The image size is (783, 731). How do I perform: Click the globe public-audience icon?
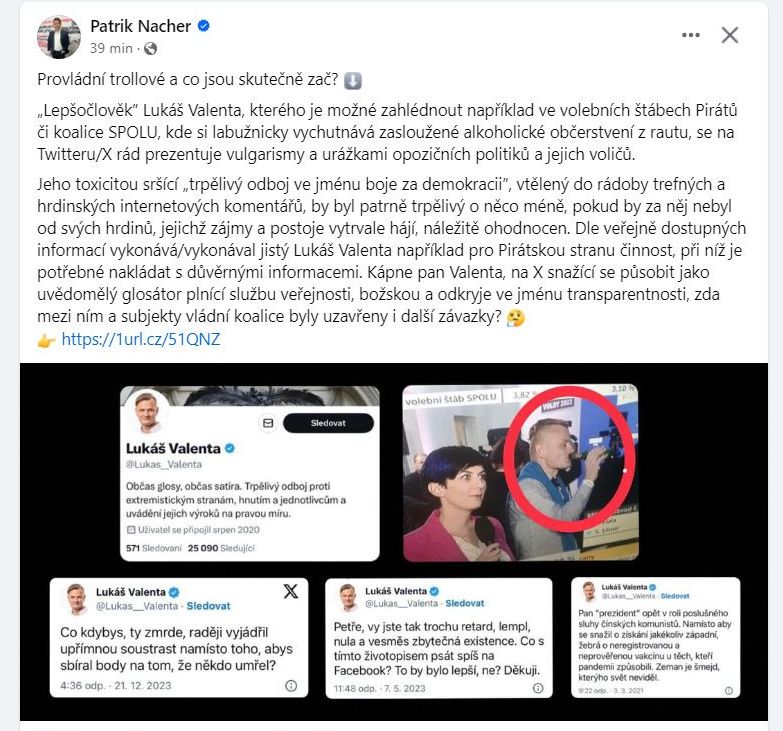click(x=150, y=48)
